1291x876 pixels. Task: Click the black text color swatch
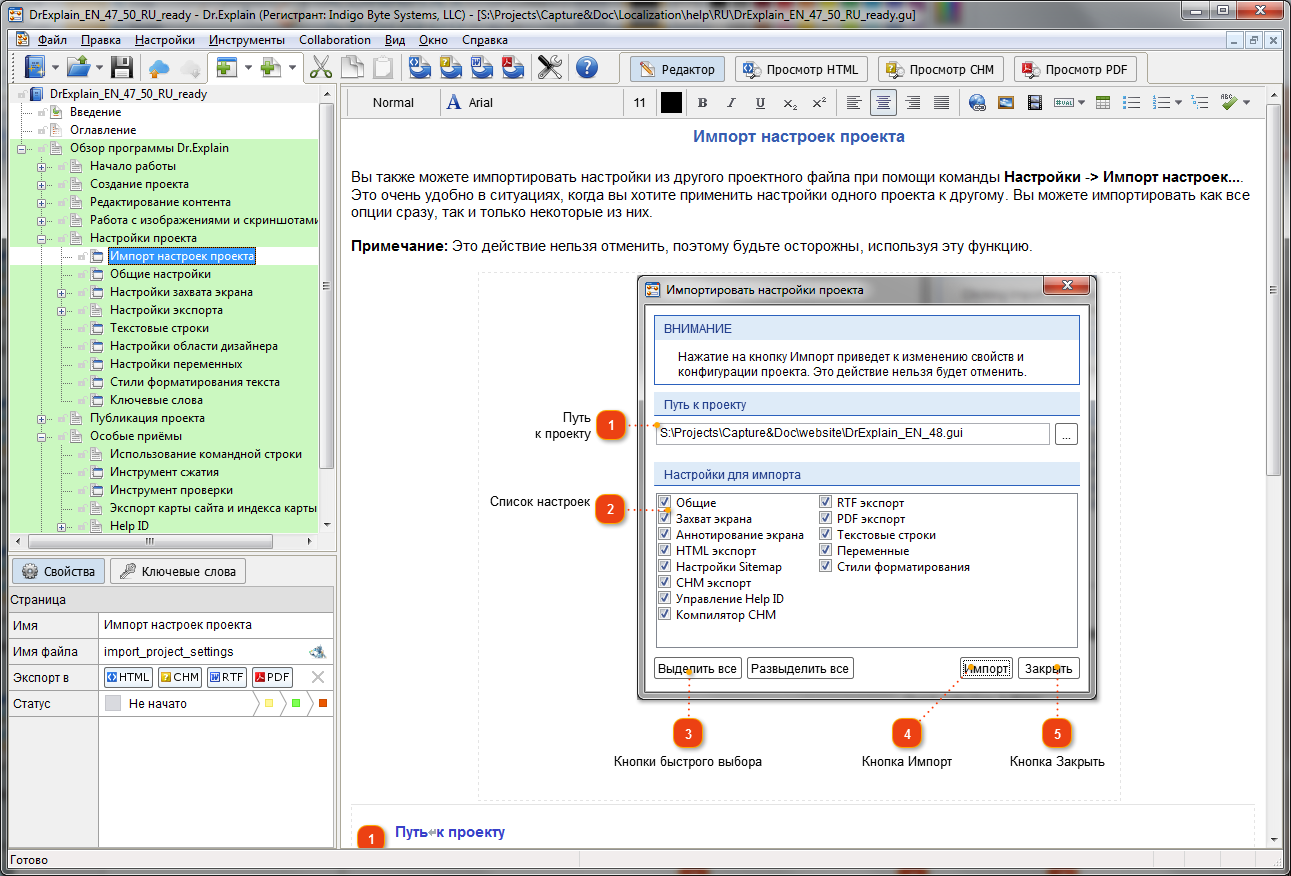pyautogui.click(x=670, y=102)
